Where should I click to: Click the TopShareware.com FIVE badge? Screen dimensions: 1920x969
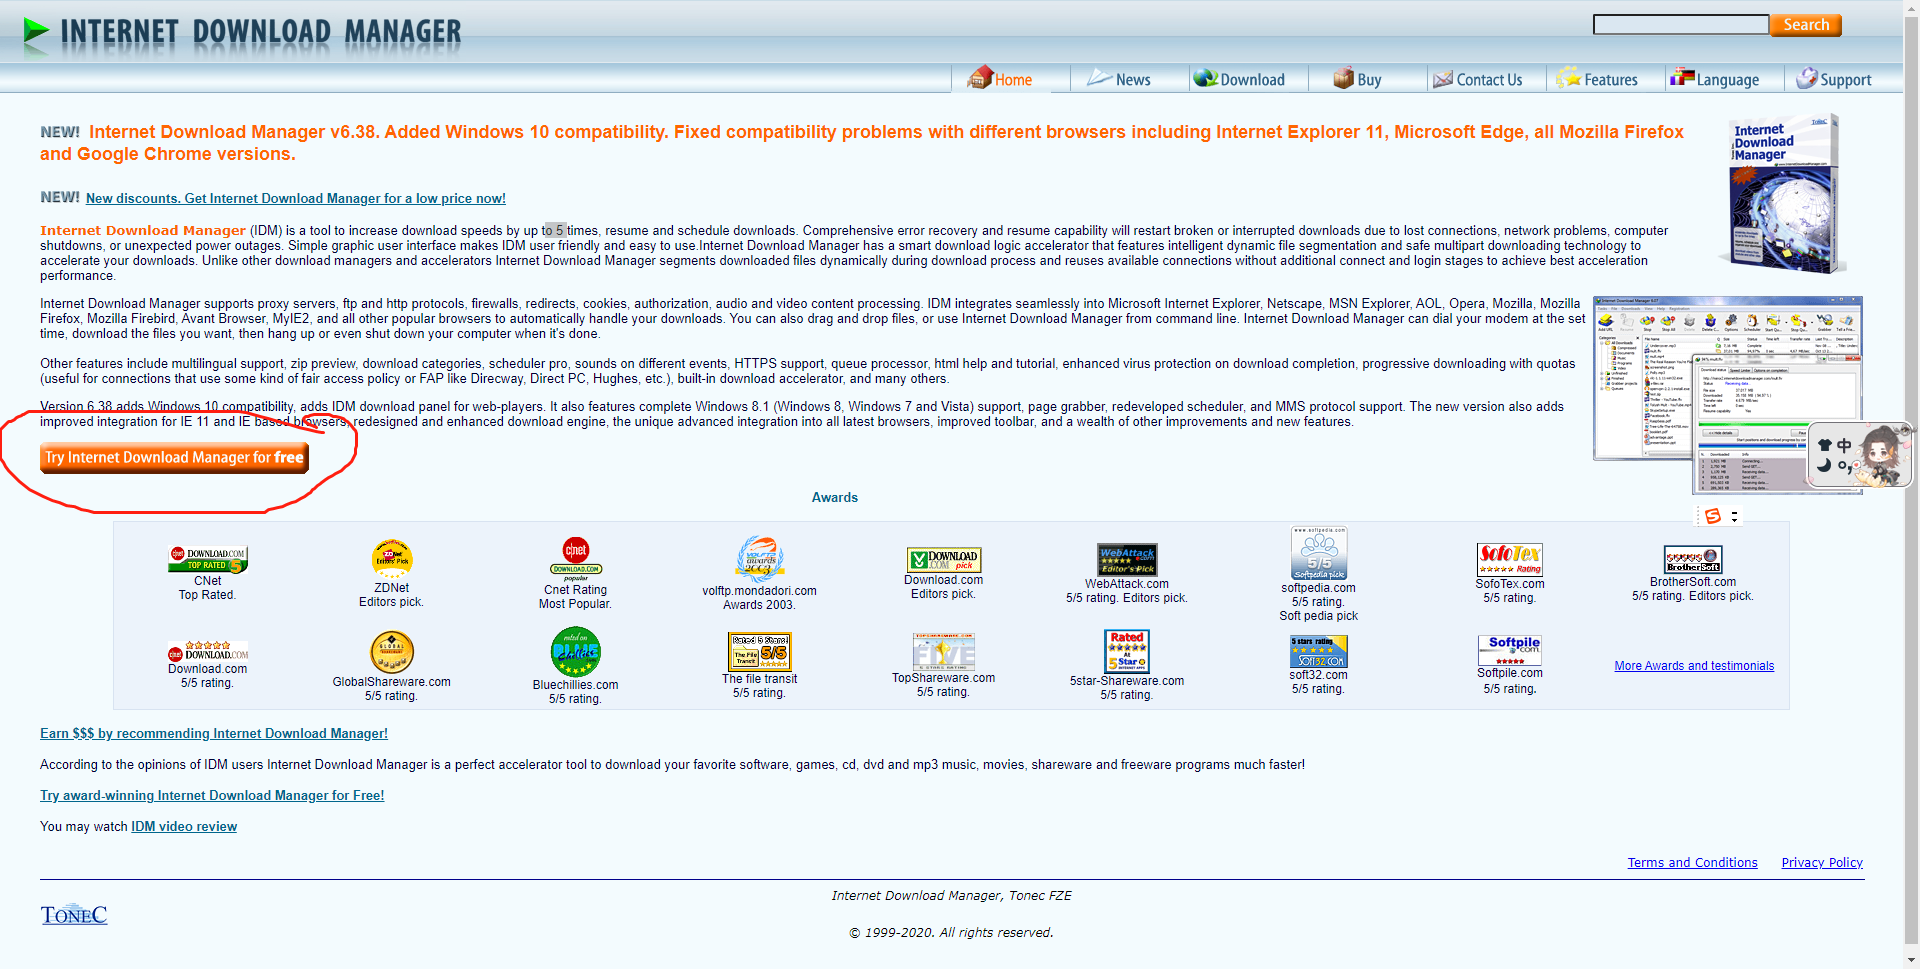(944, 652)
